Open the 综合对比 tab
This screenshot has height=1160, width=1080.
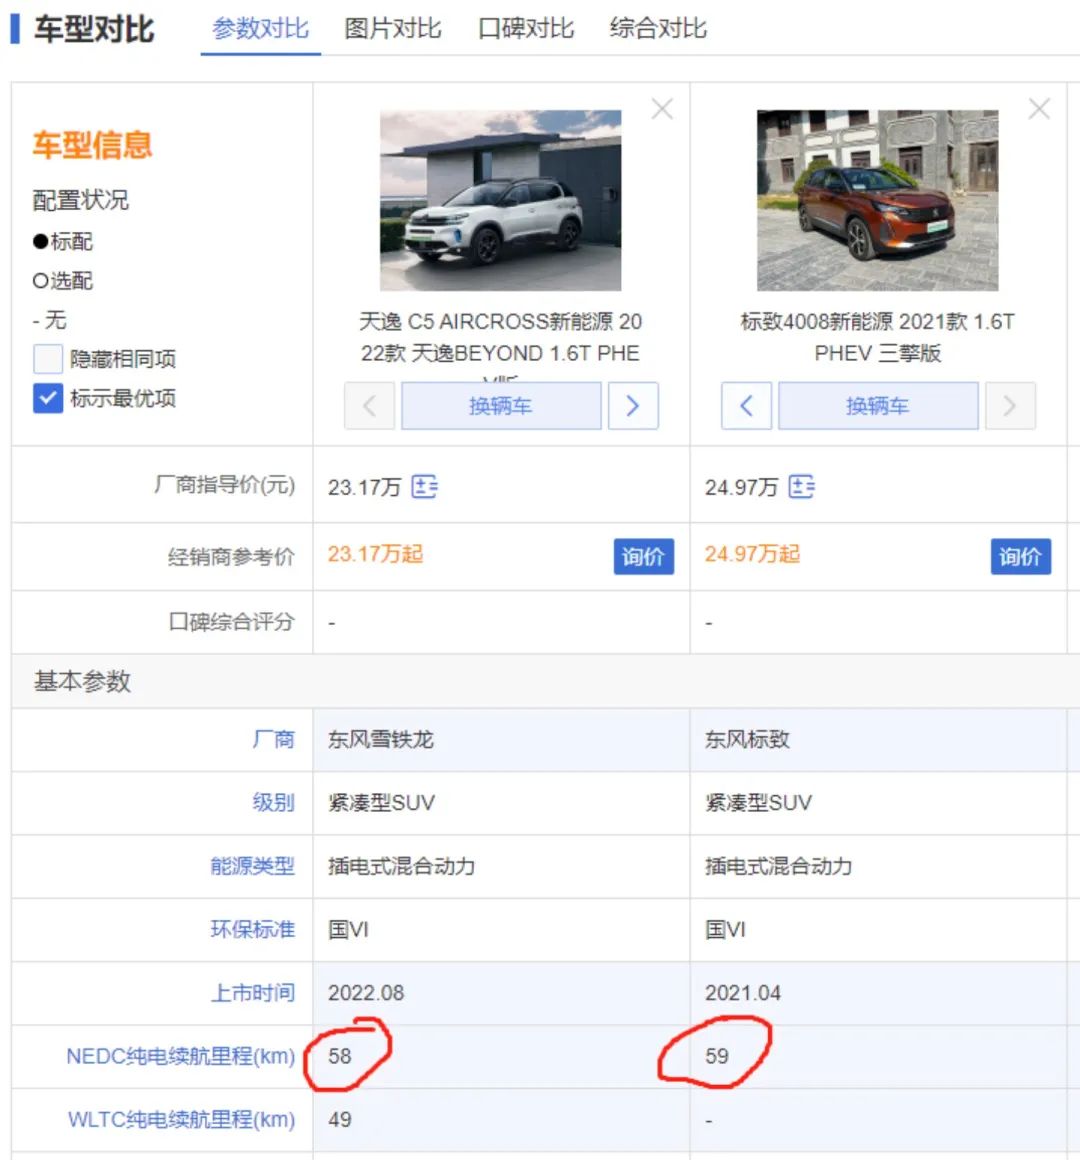click(x=658, y=29)
